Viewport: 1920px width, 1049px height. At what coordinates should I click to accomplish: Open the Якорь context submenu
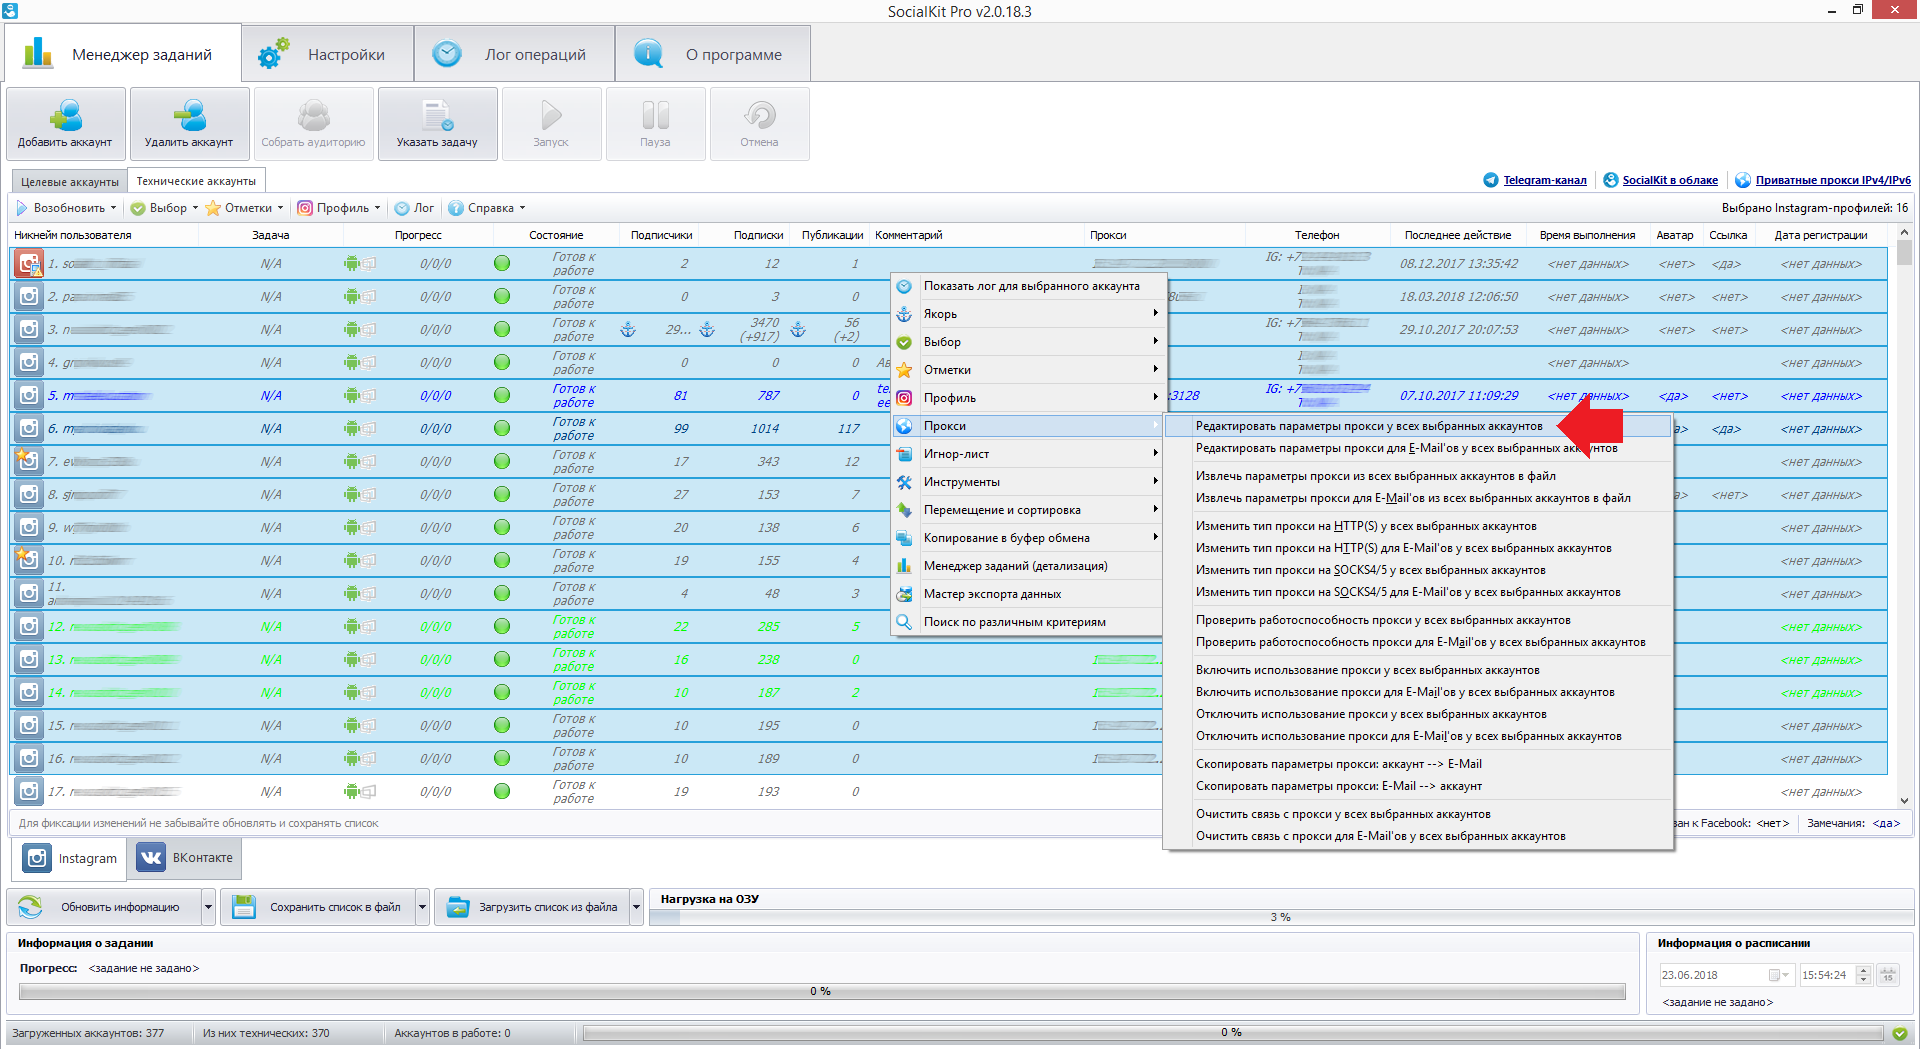click(1028, 314)
